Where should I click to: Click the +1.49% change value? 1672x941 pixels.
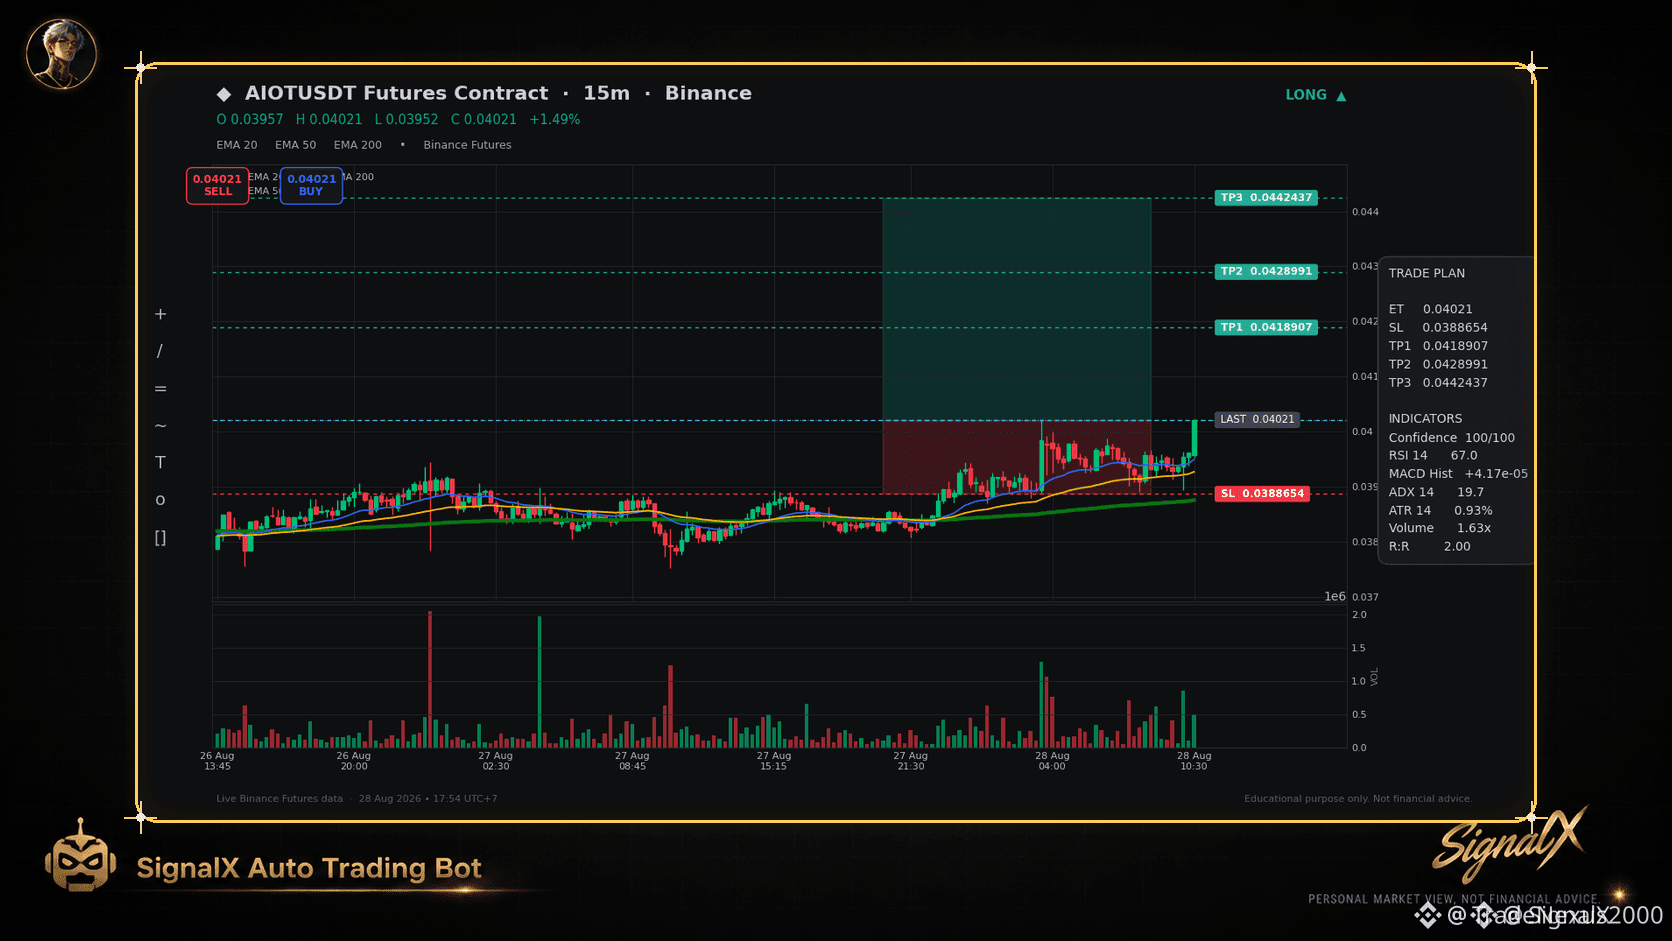point(555,120)
